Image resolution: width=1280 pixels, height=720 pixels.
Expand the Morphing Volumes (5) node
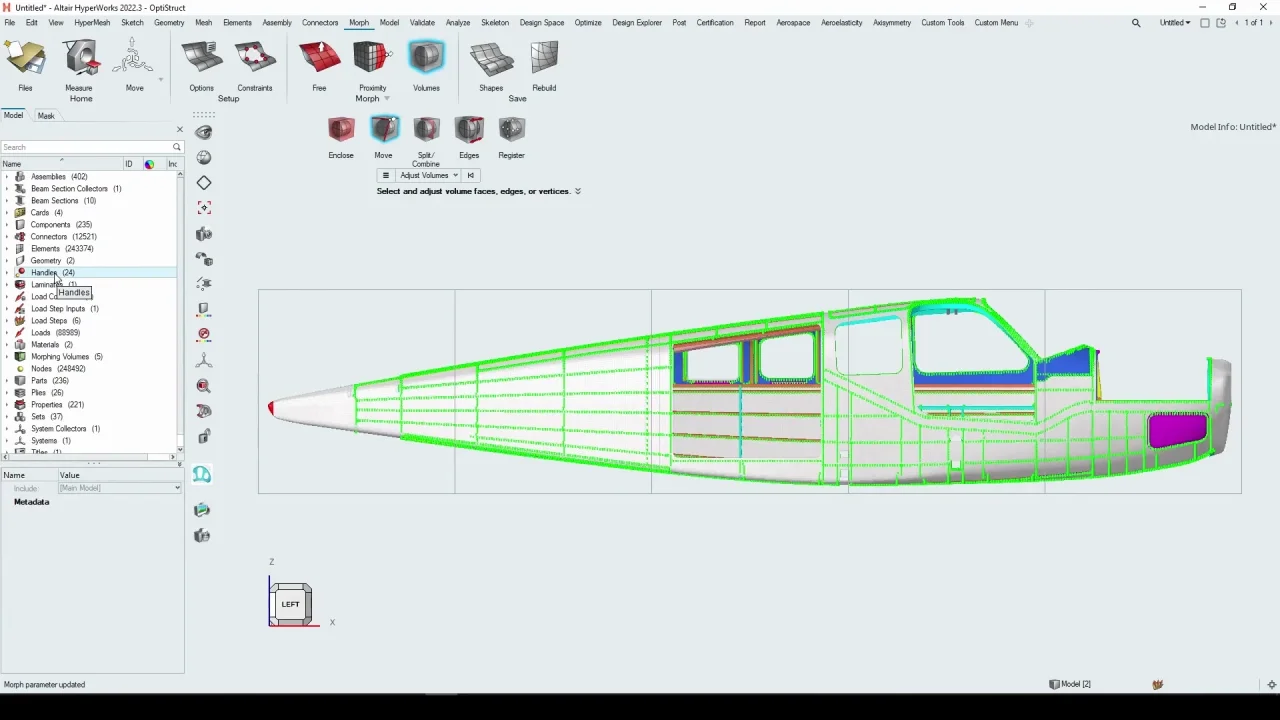click(x=7, y=357)
